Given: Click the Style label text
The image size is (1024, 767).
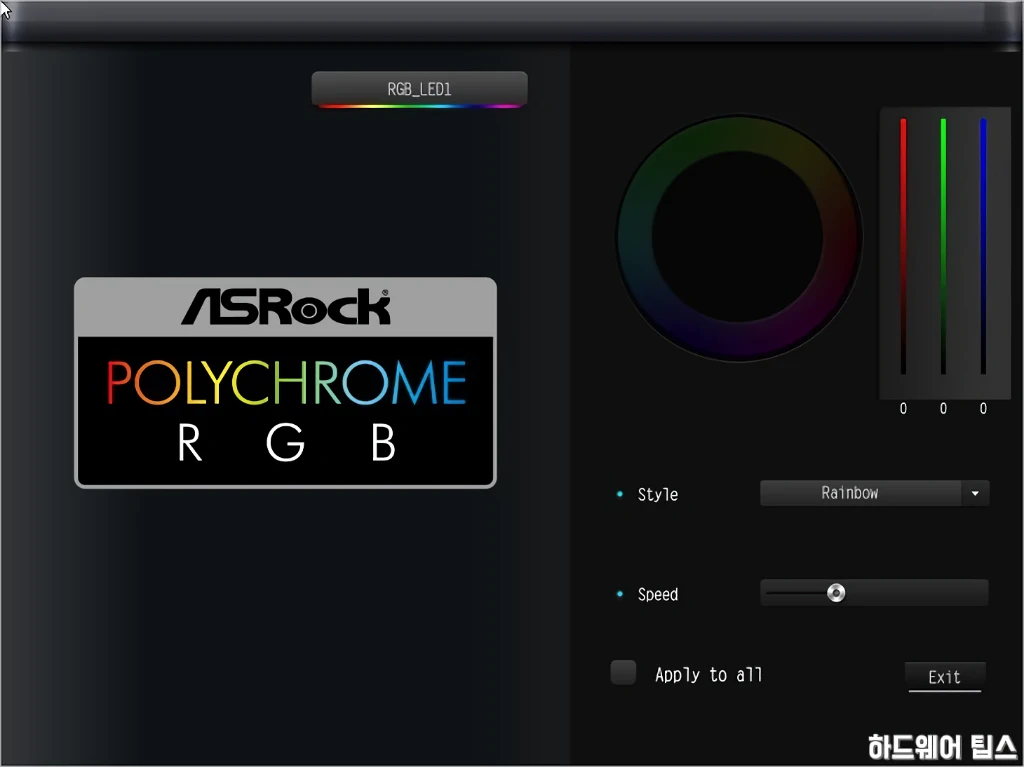Looking at the screenshot, I should coord(658,495).
